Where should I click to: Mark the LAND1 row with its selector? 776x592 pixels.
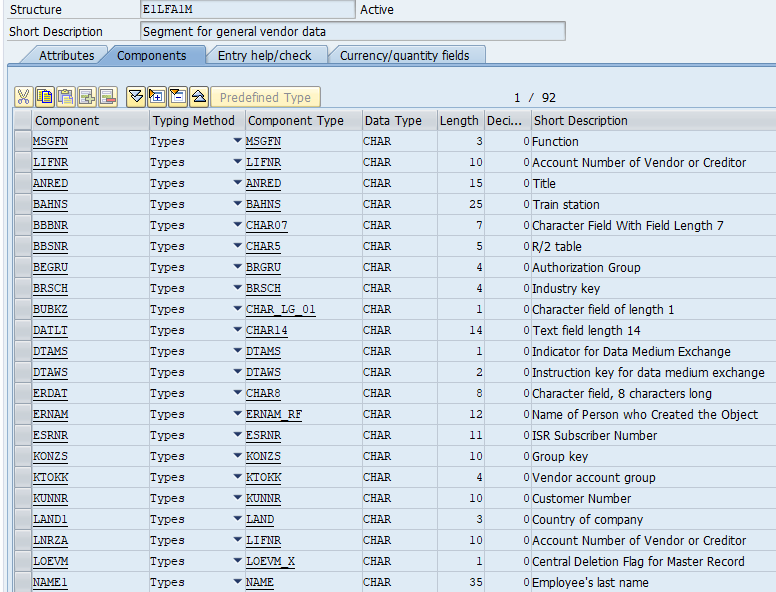click(x=22, y=520)
